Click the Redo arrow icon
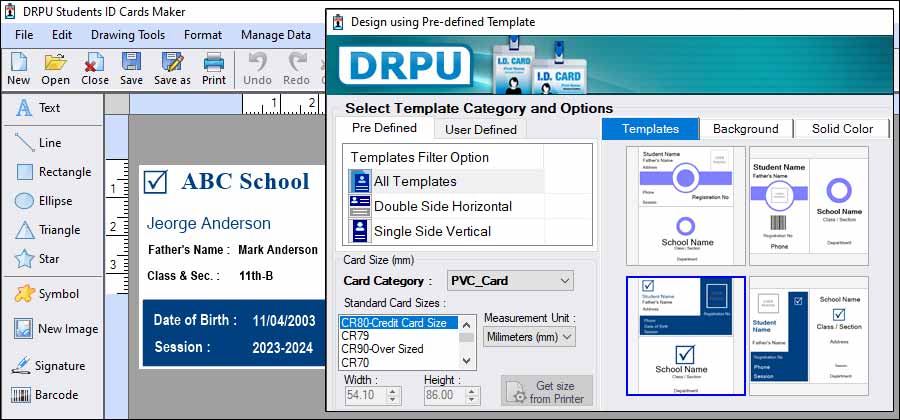Screen dimensions: 900x420 click(x=297, y=62)
